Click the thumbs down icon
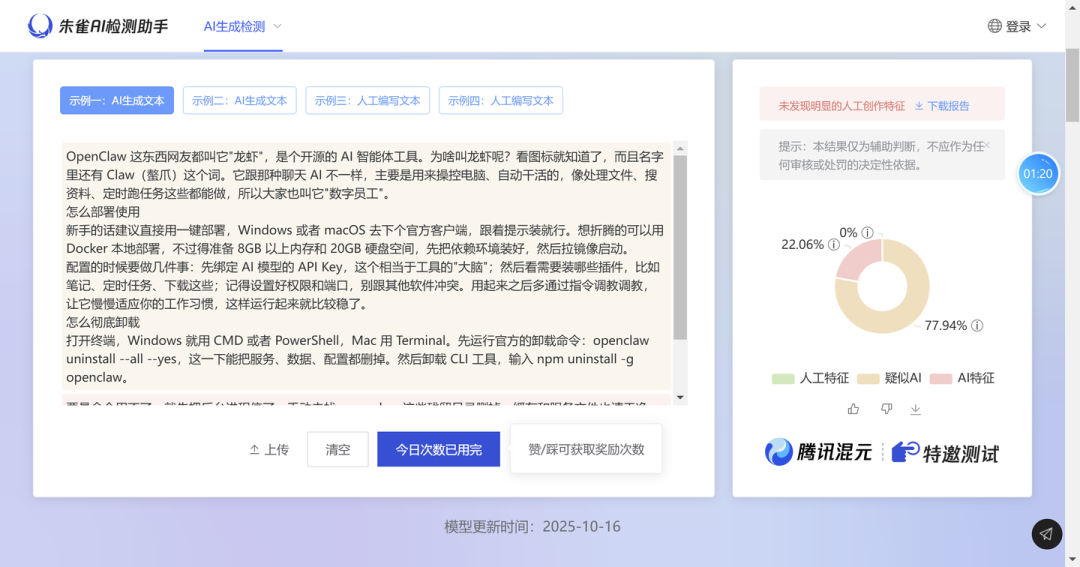The image size is (1080, 567). (886, 409)
